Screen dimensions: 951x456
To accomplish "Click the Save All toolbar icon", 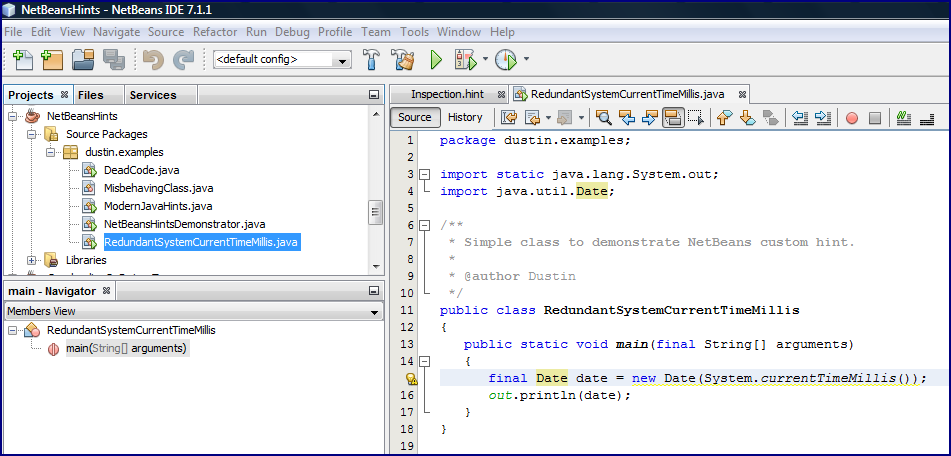I will (113, 59).
